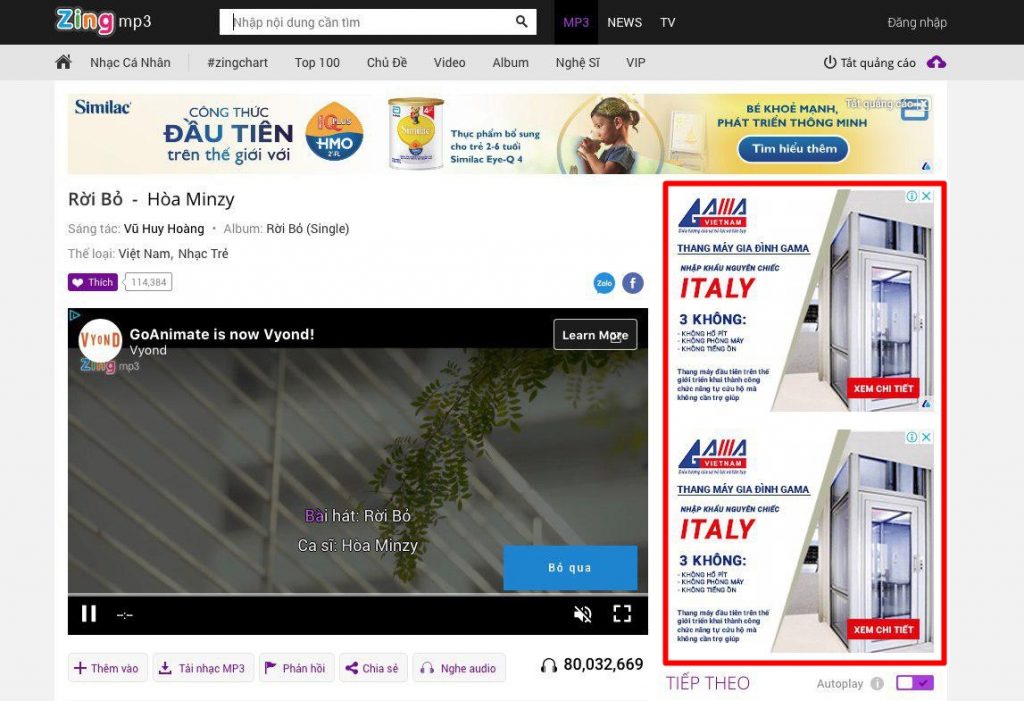This screenshot has height=701, width=1024.
Task: Open the NEWS tab
Action: (624, 22)
